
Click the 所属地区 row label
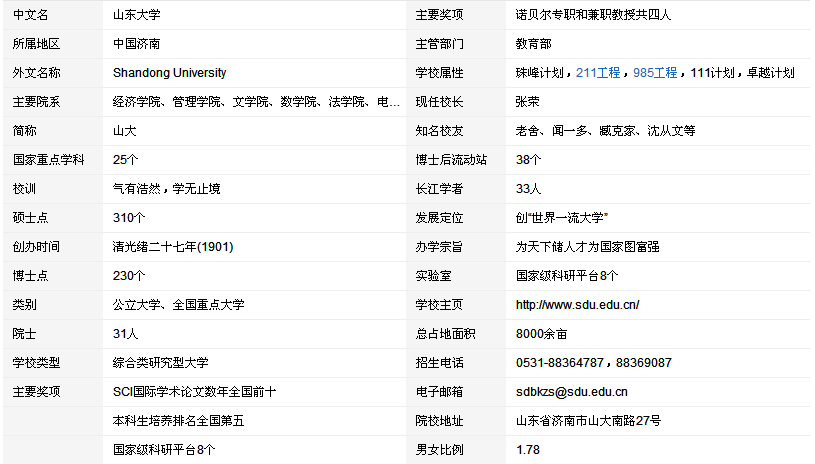36,44
